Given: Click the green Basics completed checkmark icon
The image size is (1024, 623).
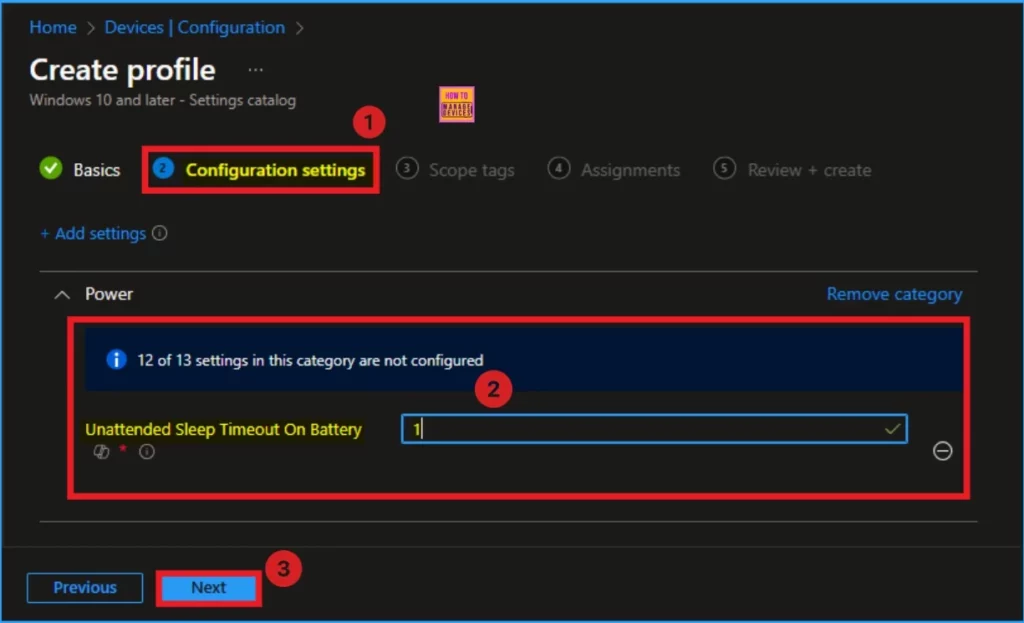Looking at the screenshot, I should [51, 168].
